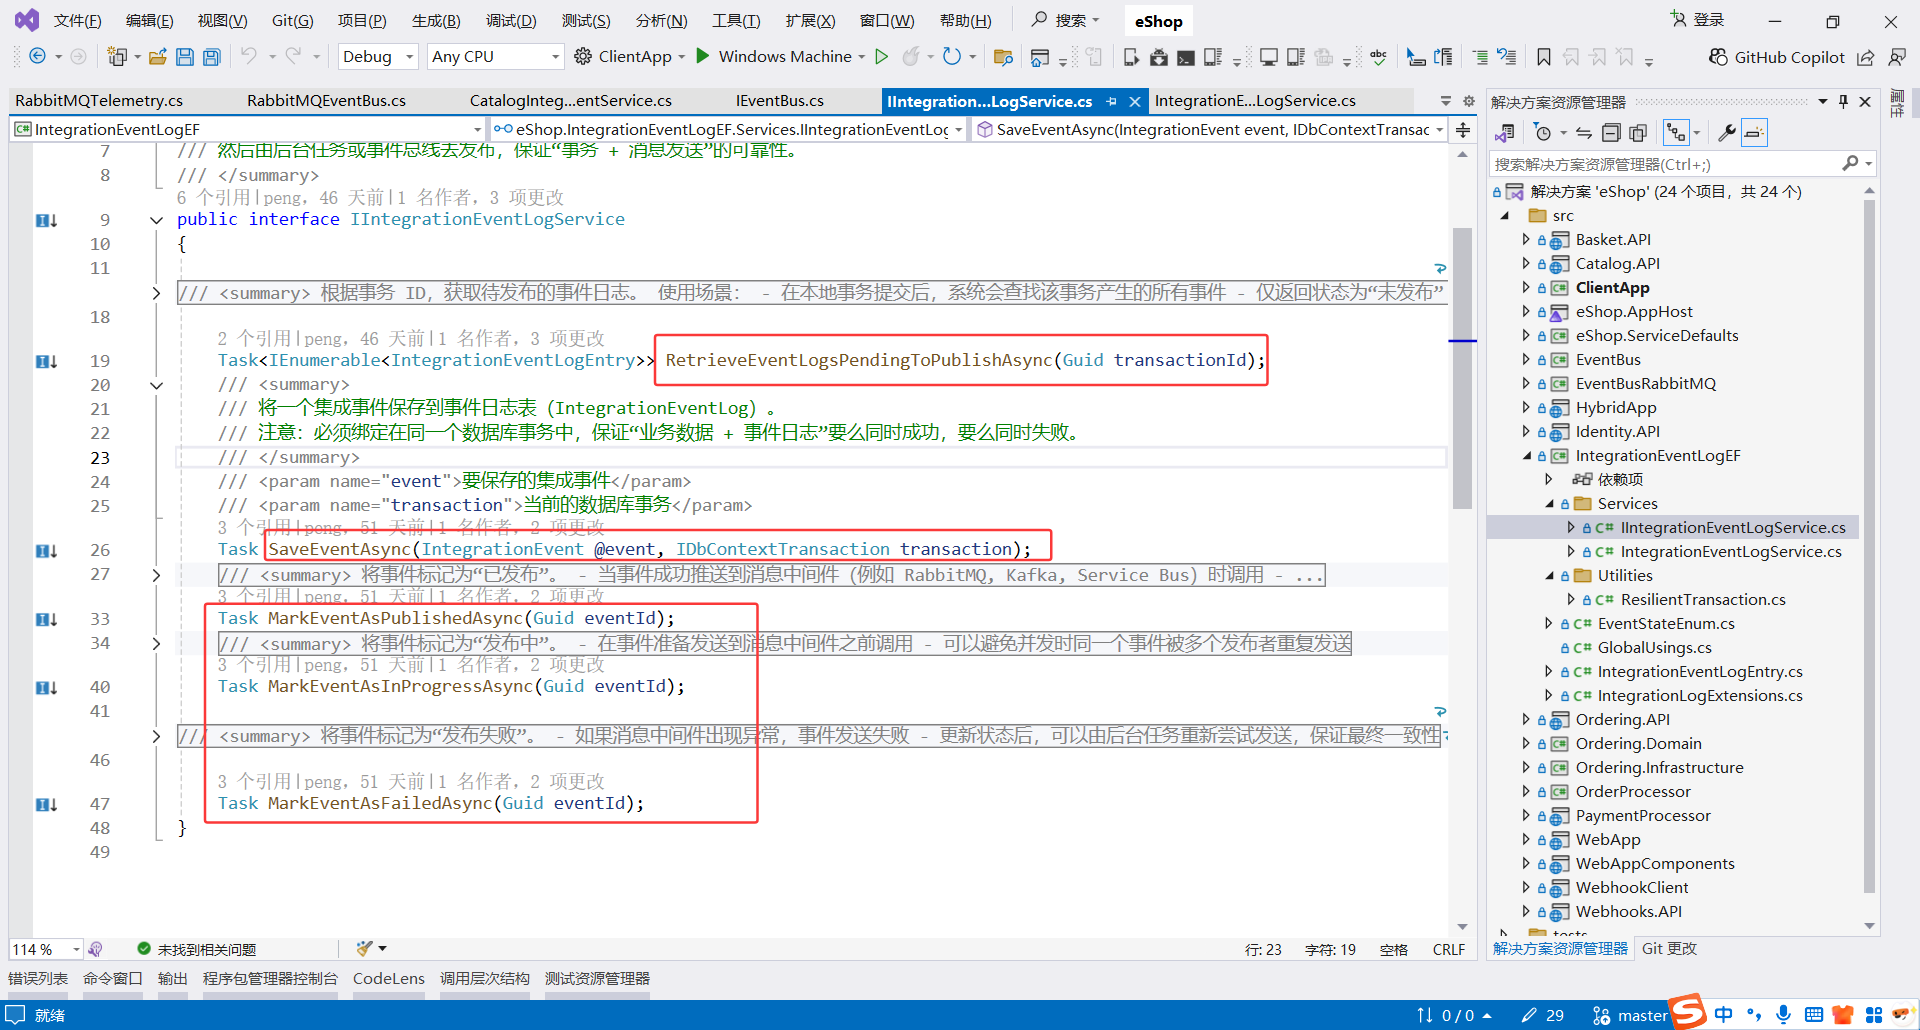
Task: Pin the IIntegration...LogService.cs tab
Action: coord(1112,101)
